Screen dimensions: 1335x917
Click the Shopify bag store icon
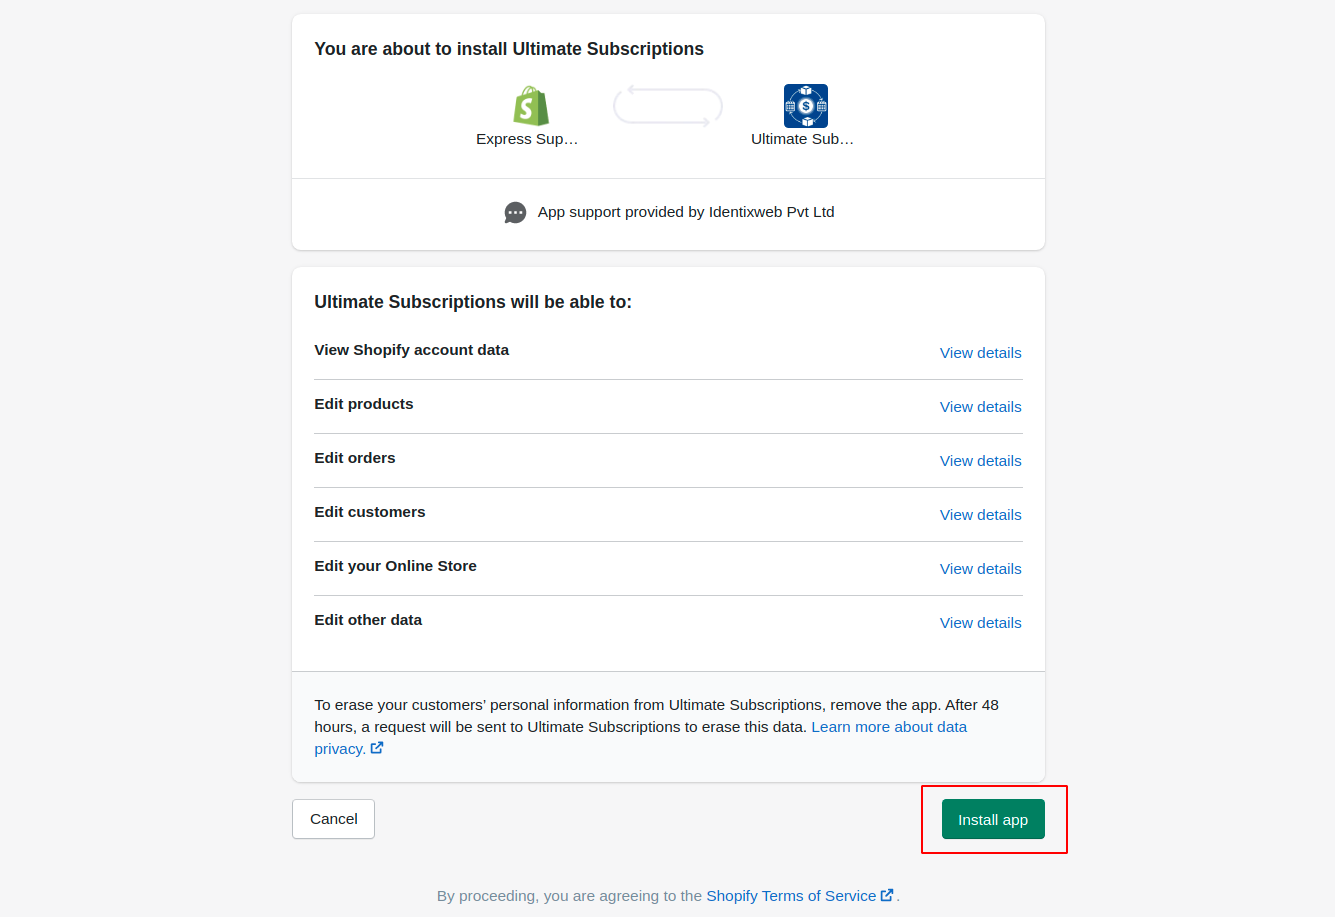531,106
